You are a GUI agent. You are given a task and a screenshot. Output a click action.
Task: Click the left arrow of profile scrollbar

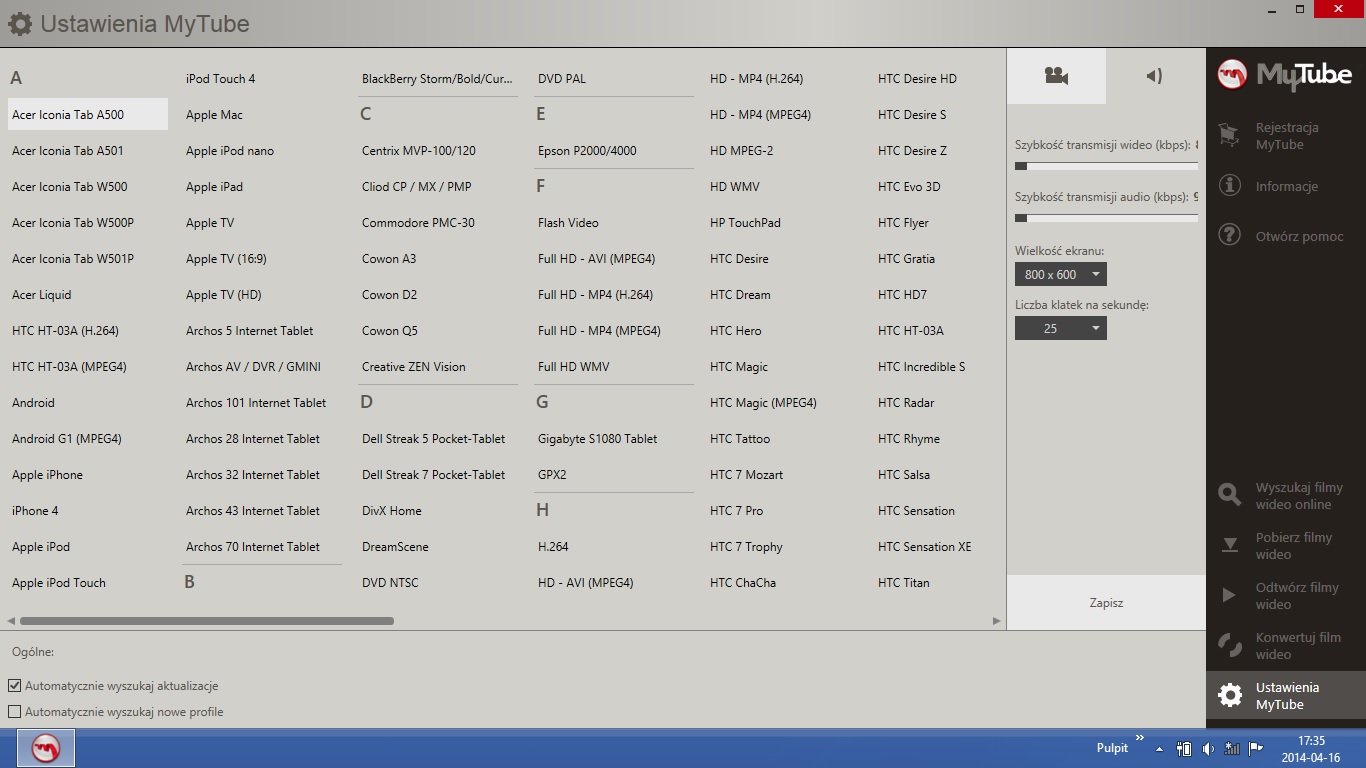pyautogui.click(x=11, y=621)
